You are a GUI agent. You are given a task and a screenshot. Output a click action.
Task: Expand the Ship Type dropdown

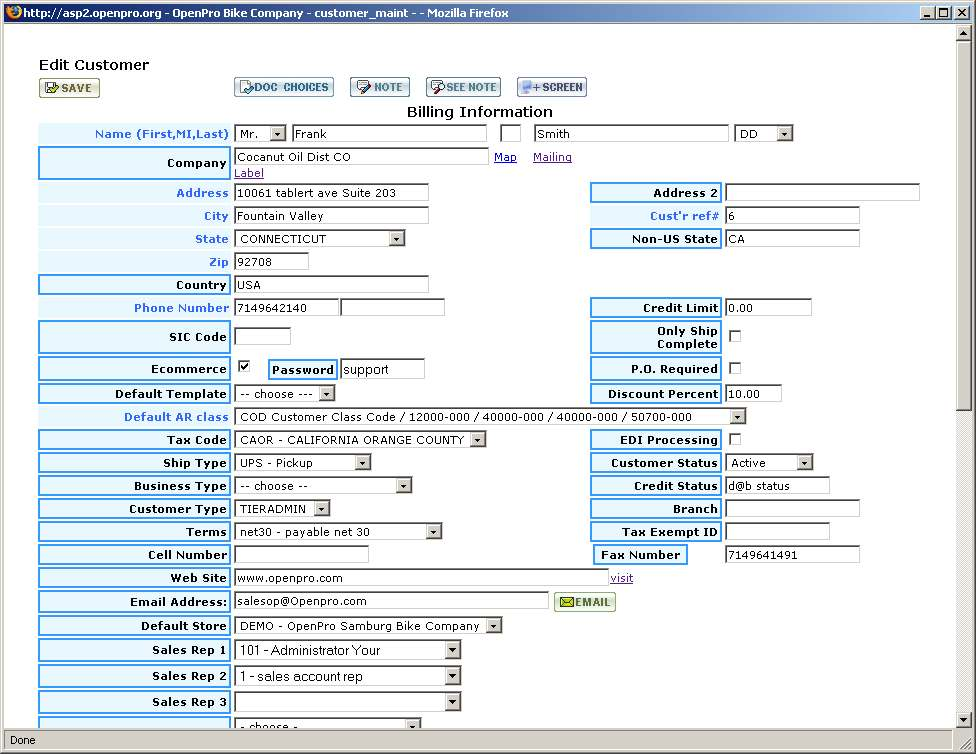362,463
